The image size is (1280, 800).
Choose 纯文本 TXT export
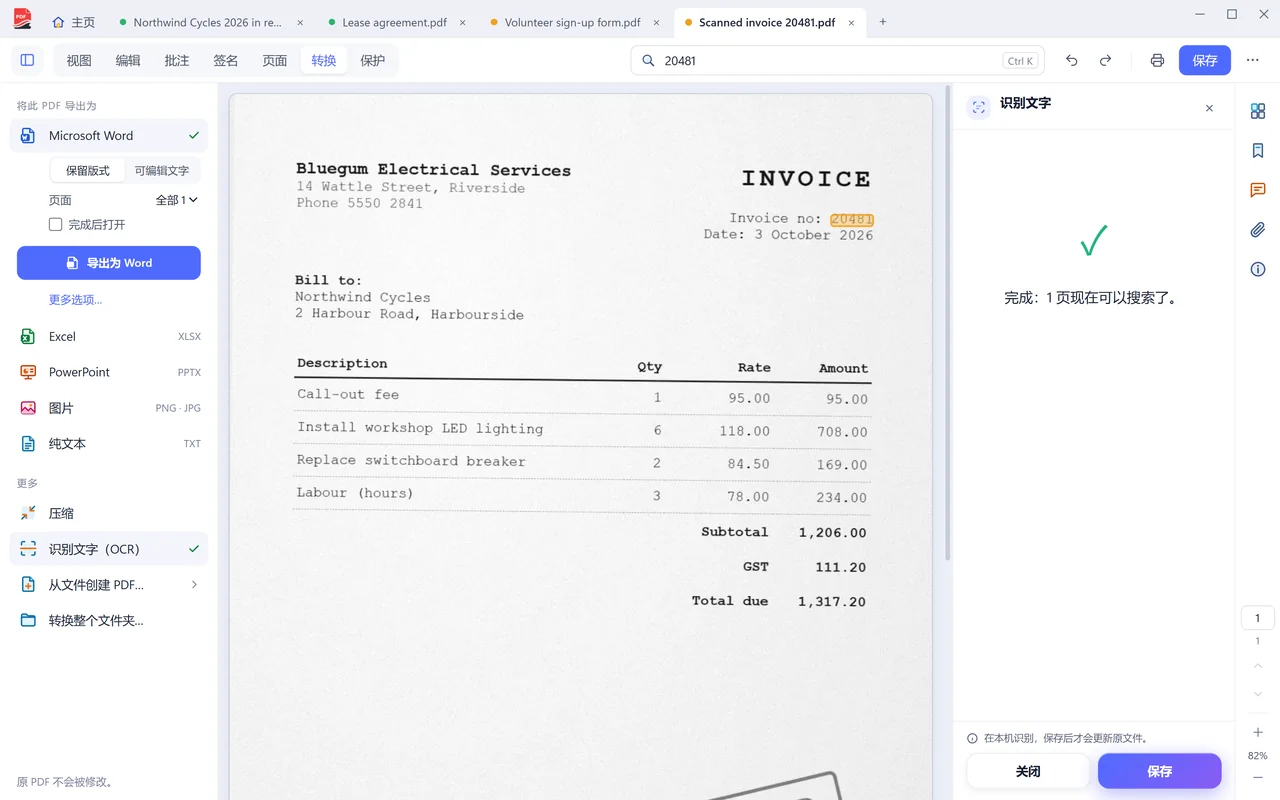tap(109, 444)
